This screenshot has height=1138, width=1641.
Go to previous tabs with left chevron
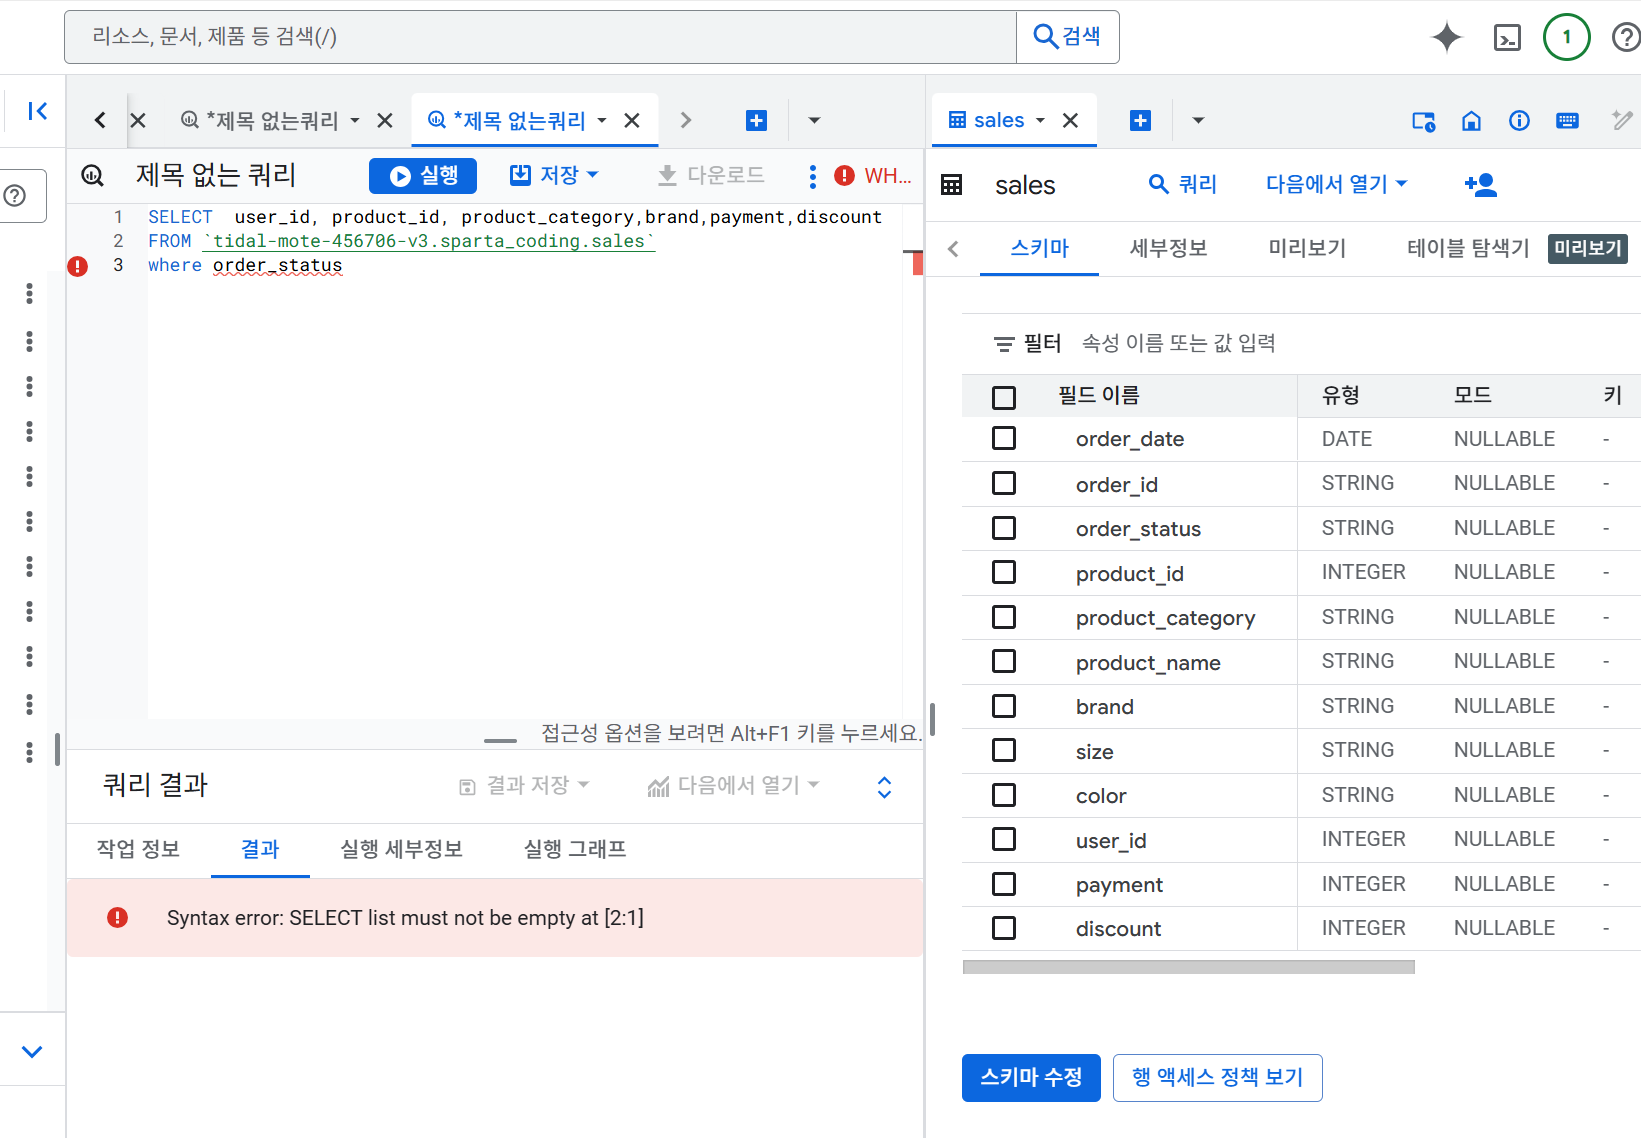coord(100,120)
